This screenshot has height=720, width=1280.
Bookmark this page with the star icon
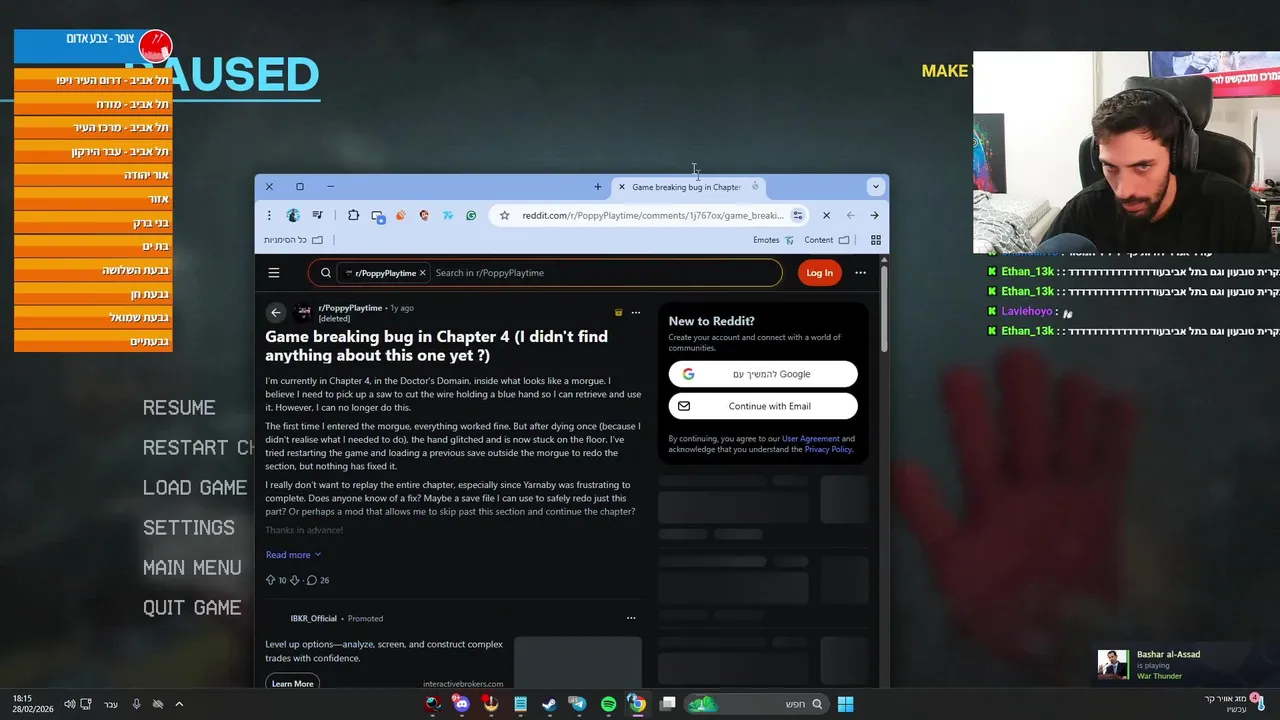[504, 215]
